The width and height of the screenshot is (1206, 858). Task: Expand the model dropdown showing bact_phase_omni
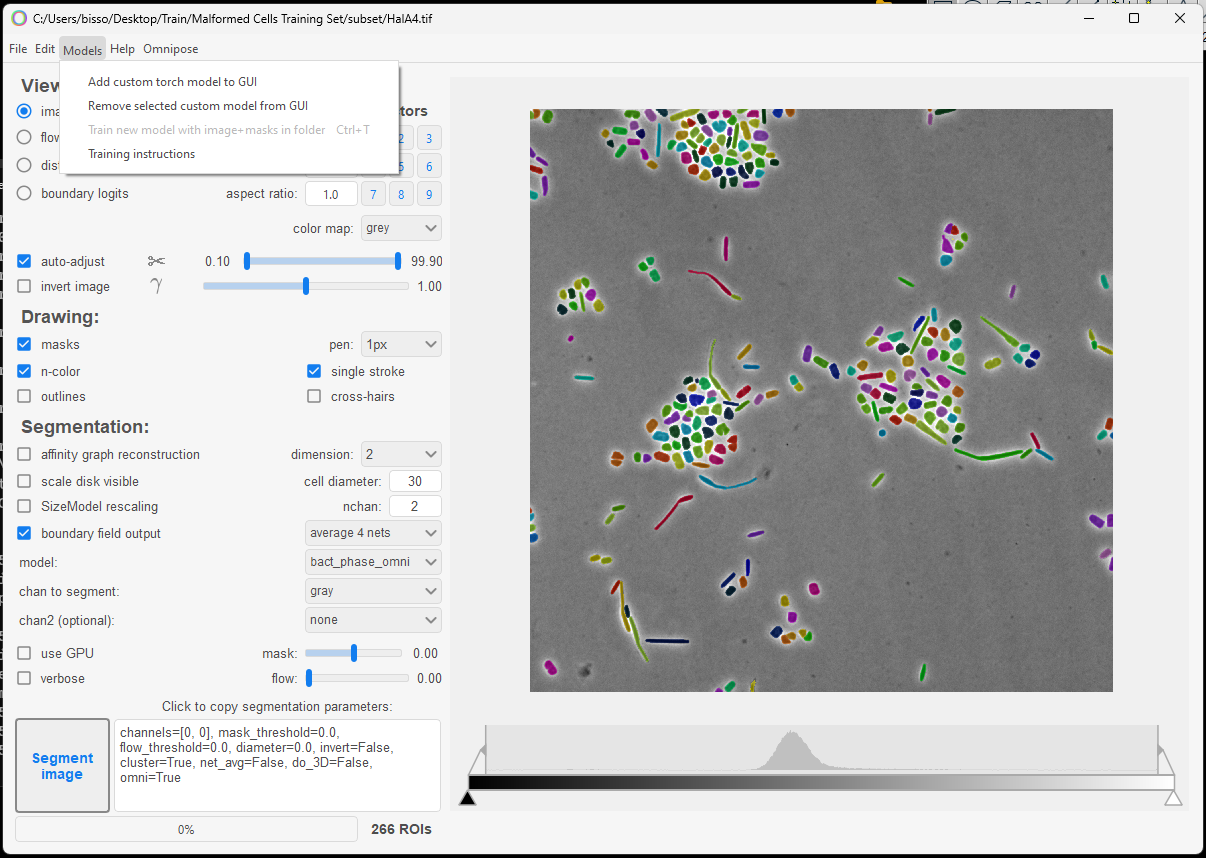pyautogui.click(x=373, y=561)
